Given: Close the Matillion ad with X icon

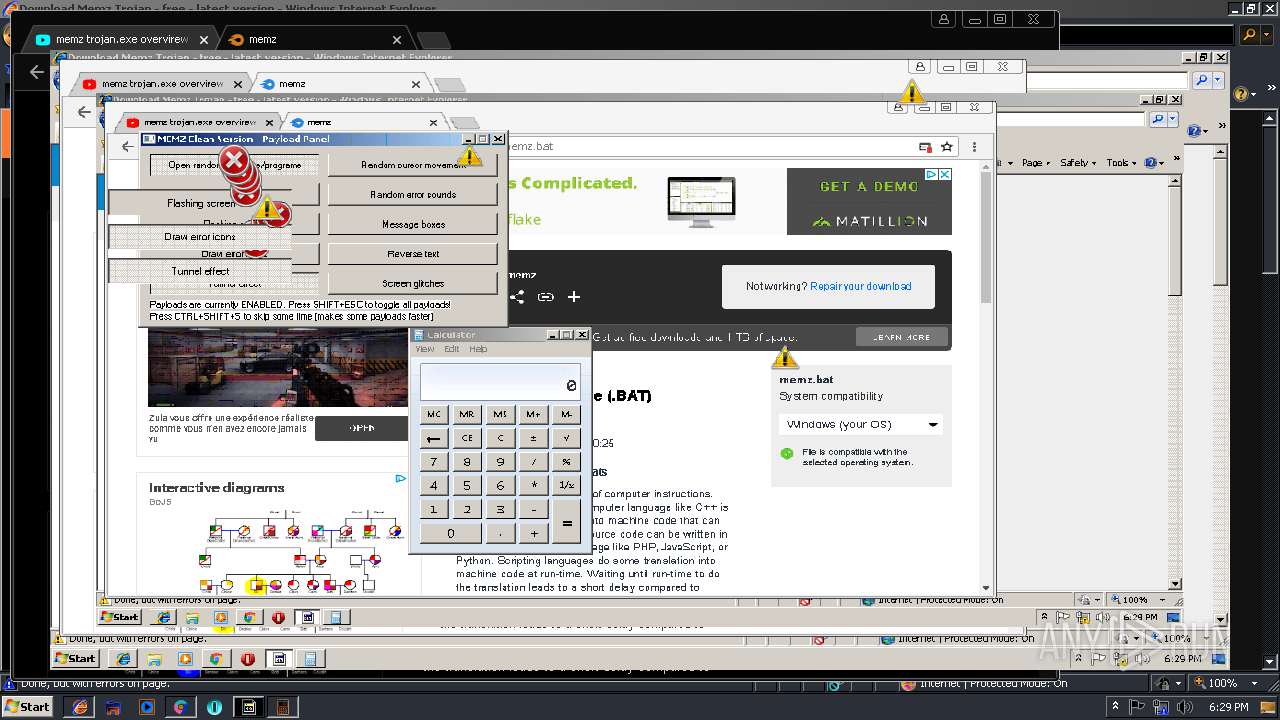Looking at the screenshot, I should coord(944,174).
